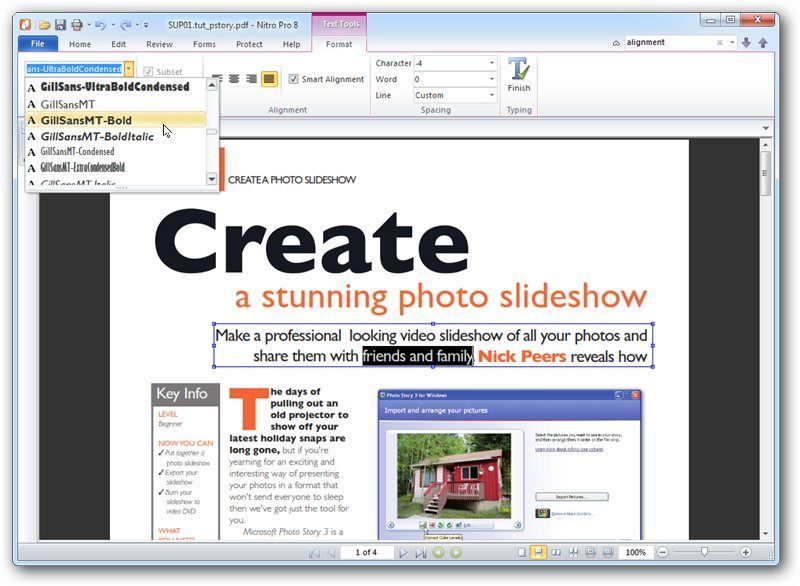Screen dimensions: 800x586
Task: Disable Smart Alignment checkbox
Action: (x=293, y=79)
